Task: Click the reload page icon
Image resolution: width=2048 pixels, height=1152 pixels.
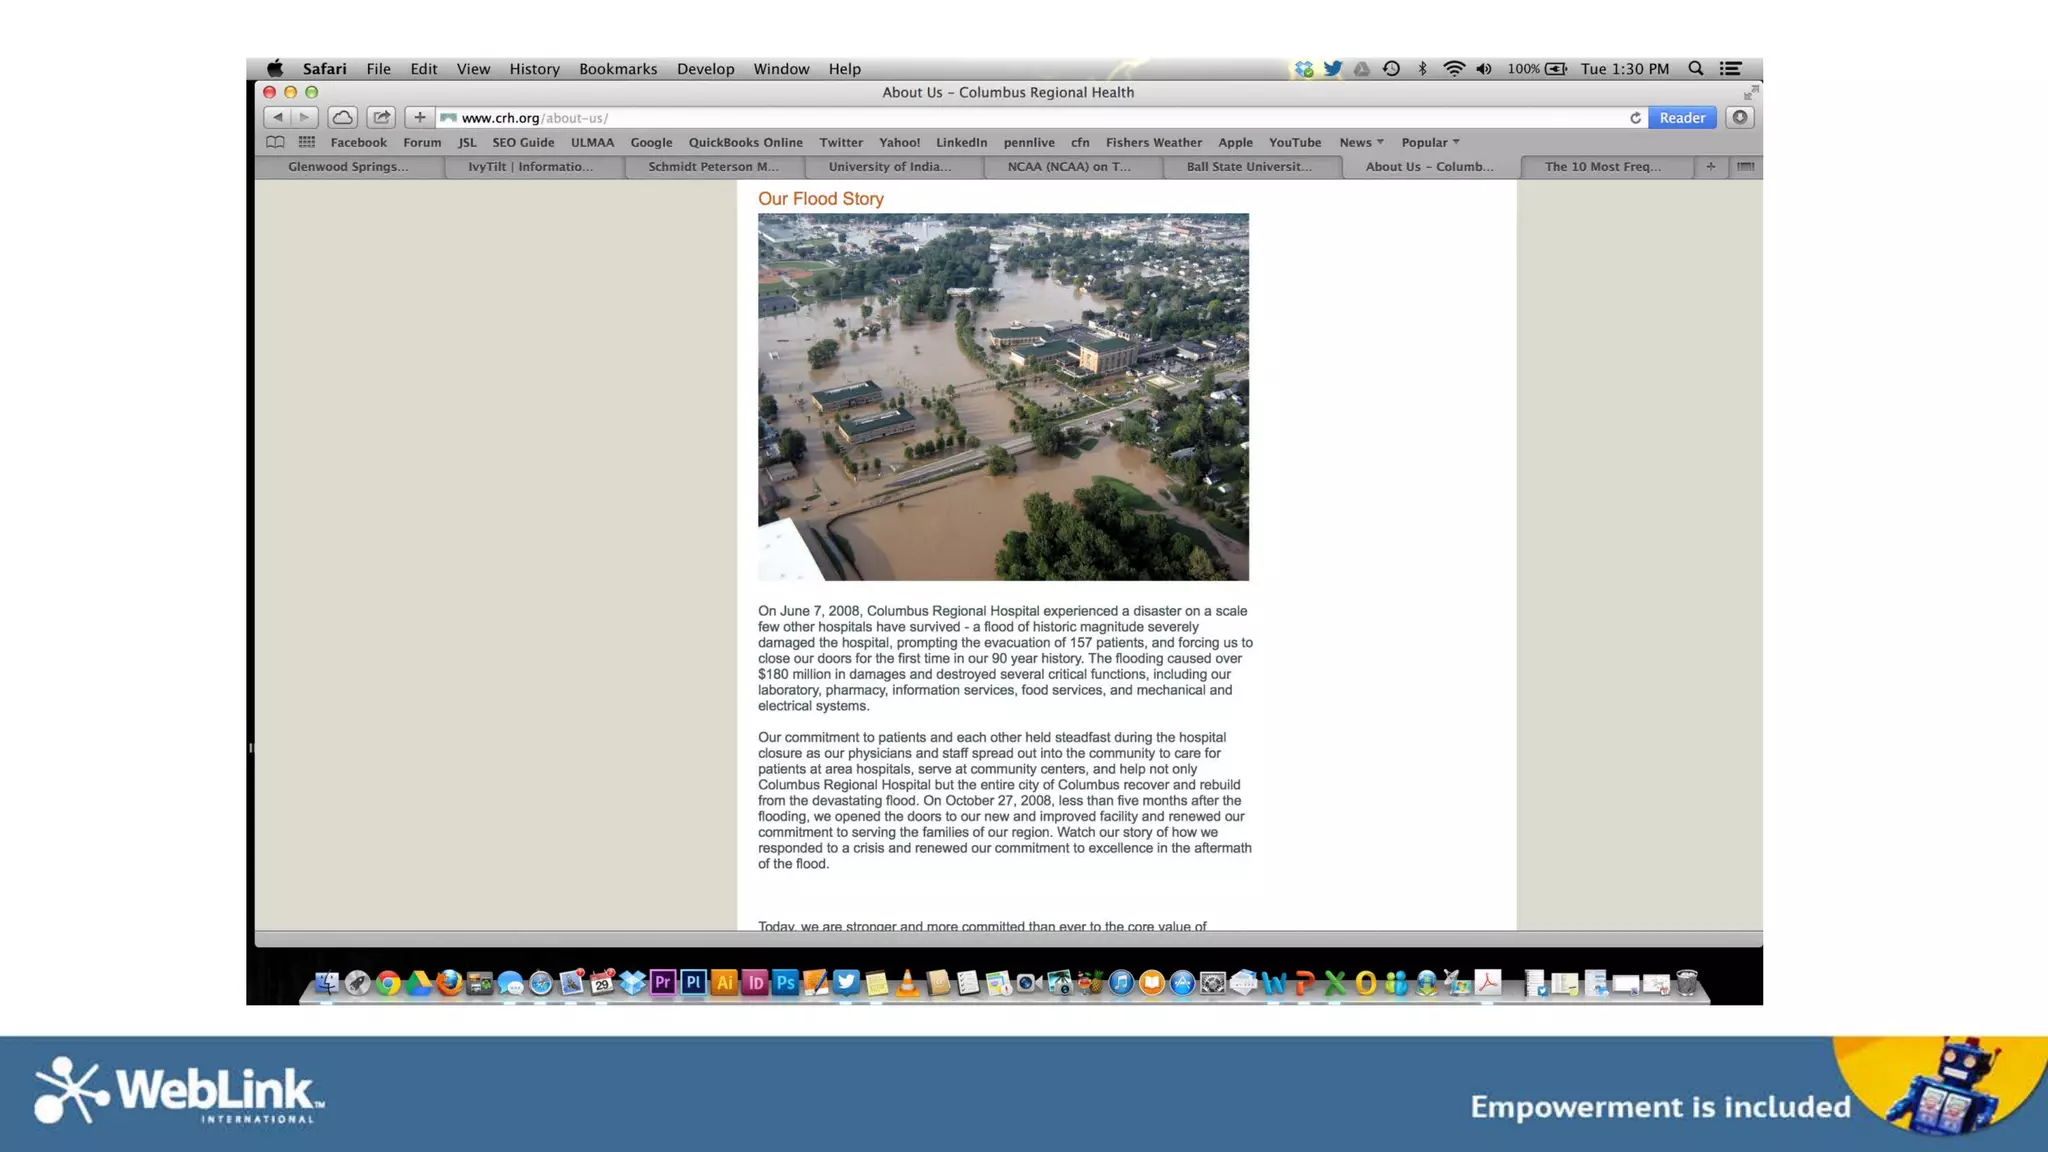Action: pyautogui.click(x=1635, y=118)
